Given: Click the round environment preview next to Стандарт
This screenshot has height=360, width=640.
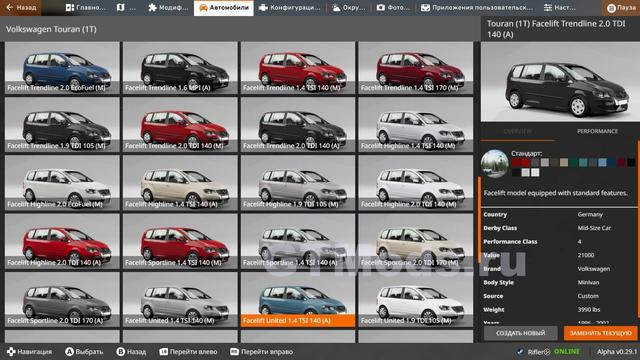Looking at the screenshot, I should pos(494,164).
